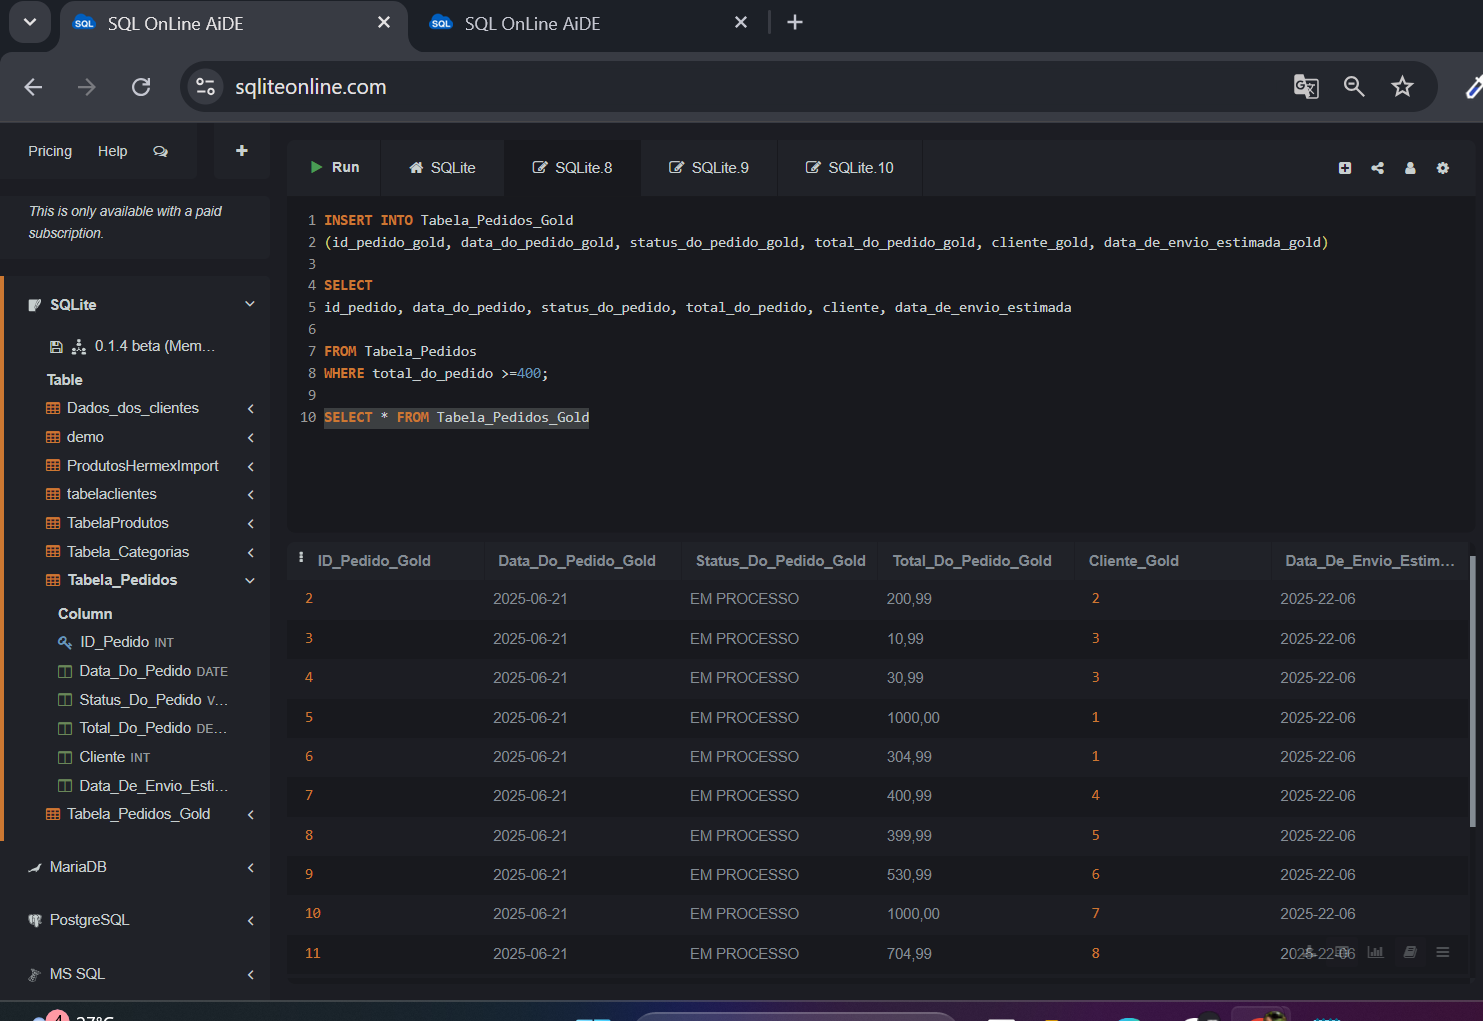Switch results to table view icon
The width and height of the screenshot is (1483, 1021).
coord(1343,952)
